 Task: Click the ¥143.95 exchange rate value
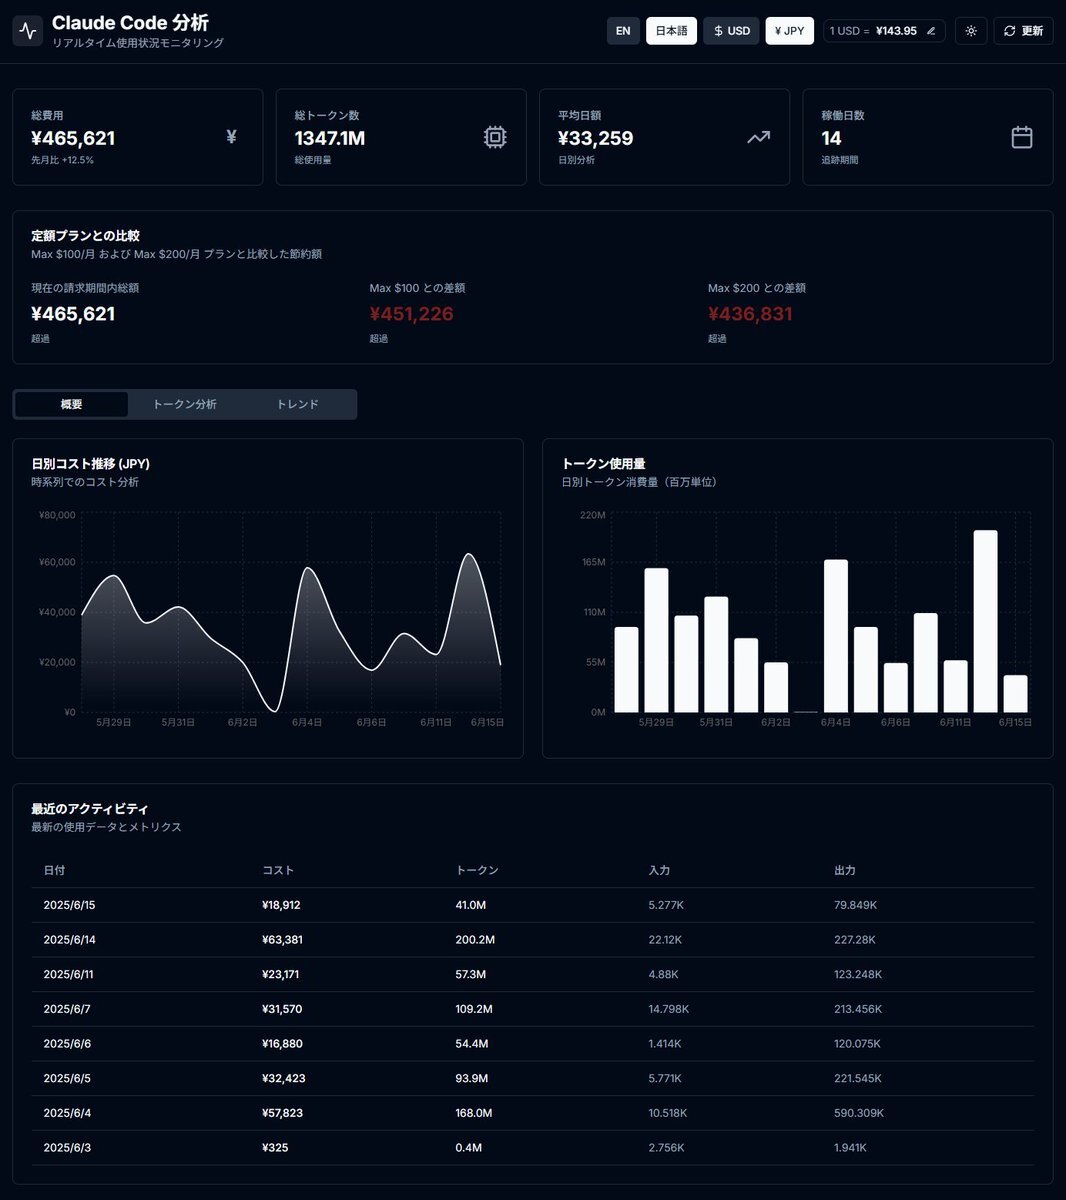896,31
